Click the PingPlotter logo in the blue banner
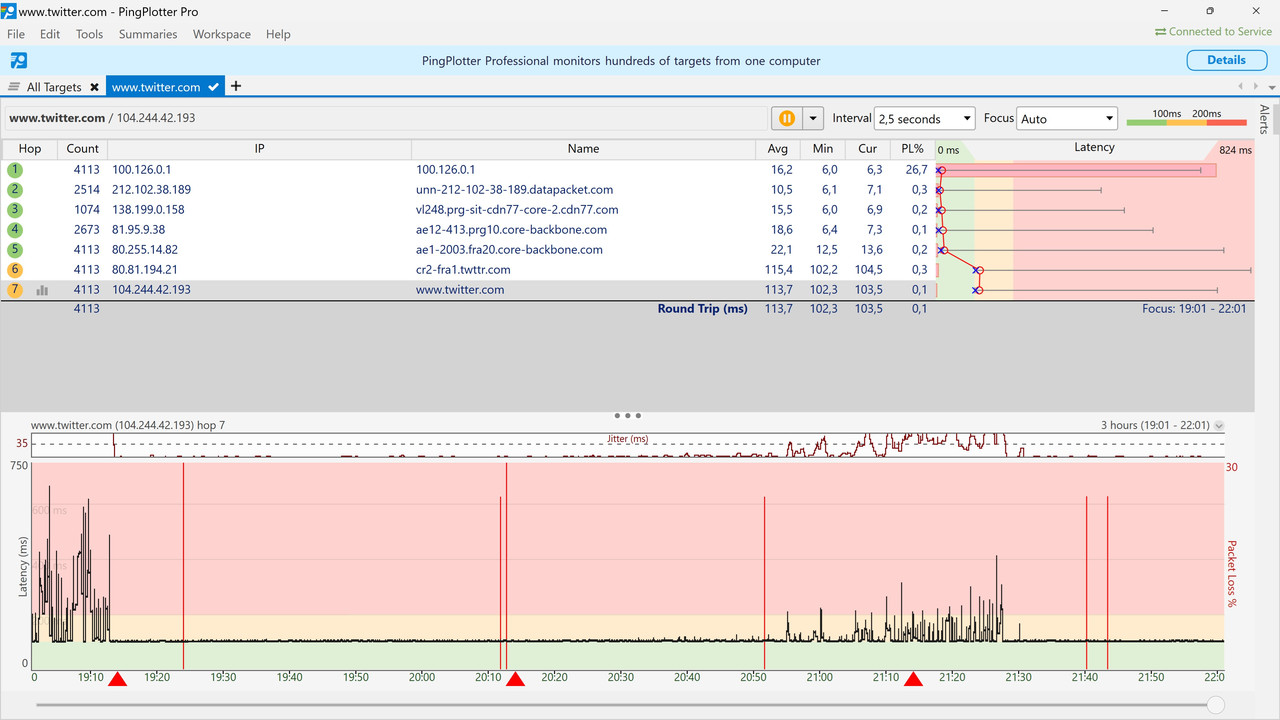Image resolution: width=1280 pixels, height=720 pixels. 18,61
